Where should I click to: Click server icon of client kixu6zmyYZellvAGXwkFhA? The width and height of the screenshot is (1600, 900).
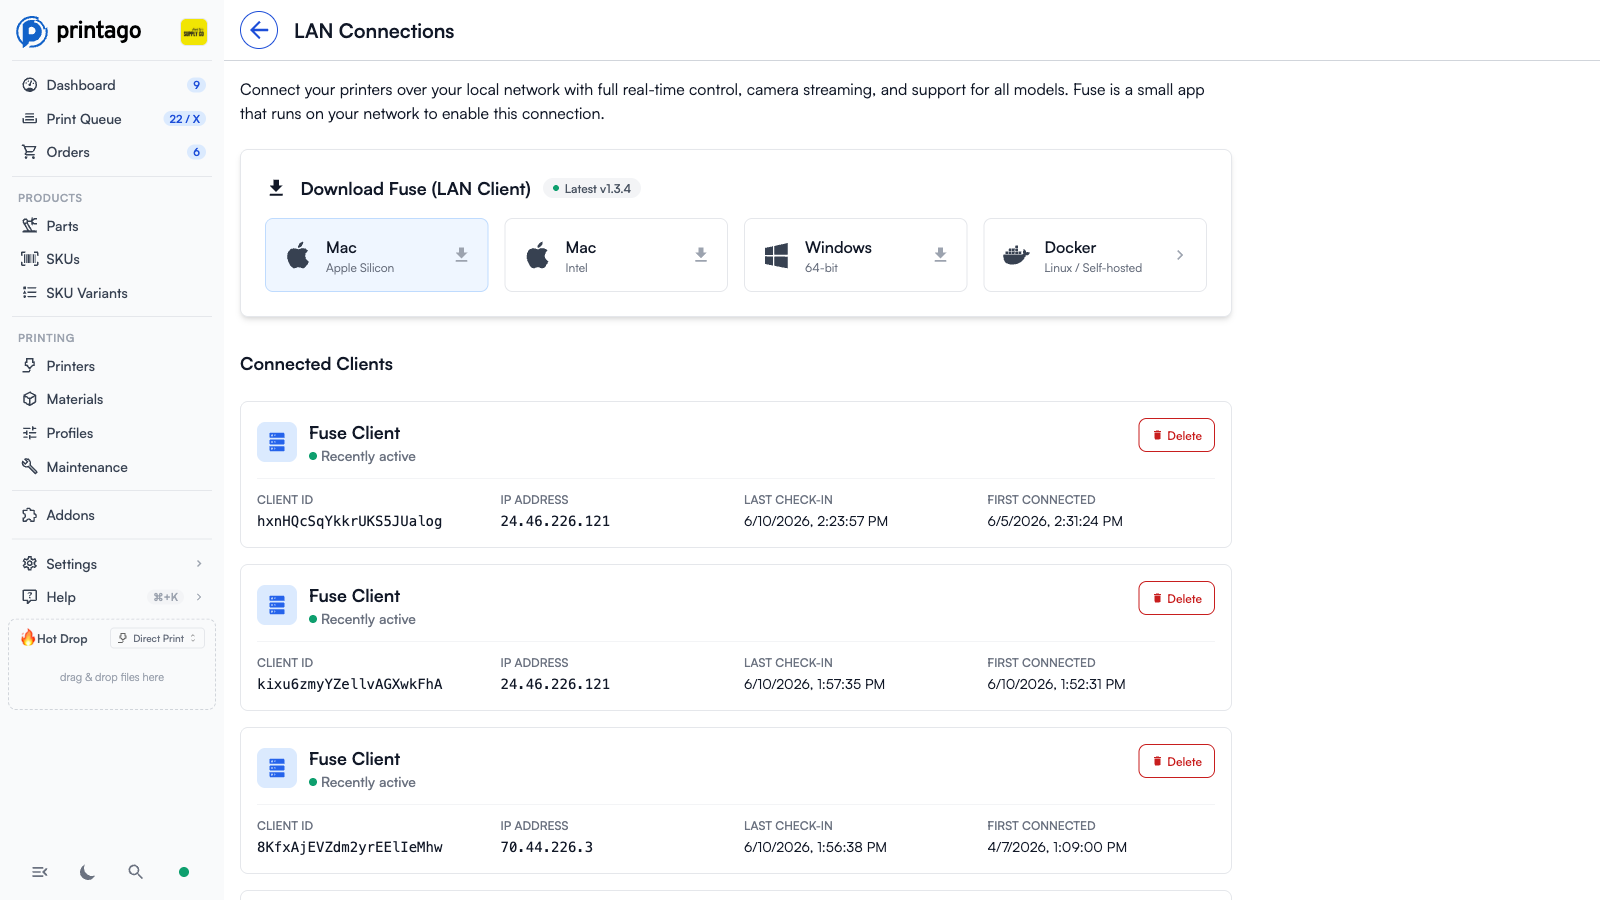tap(277, 605)
